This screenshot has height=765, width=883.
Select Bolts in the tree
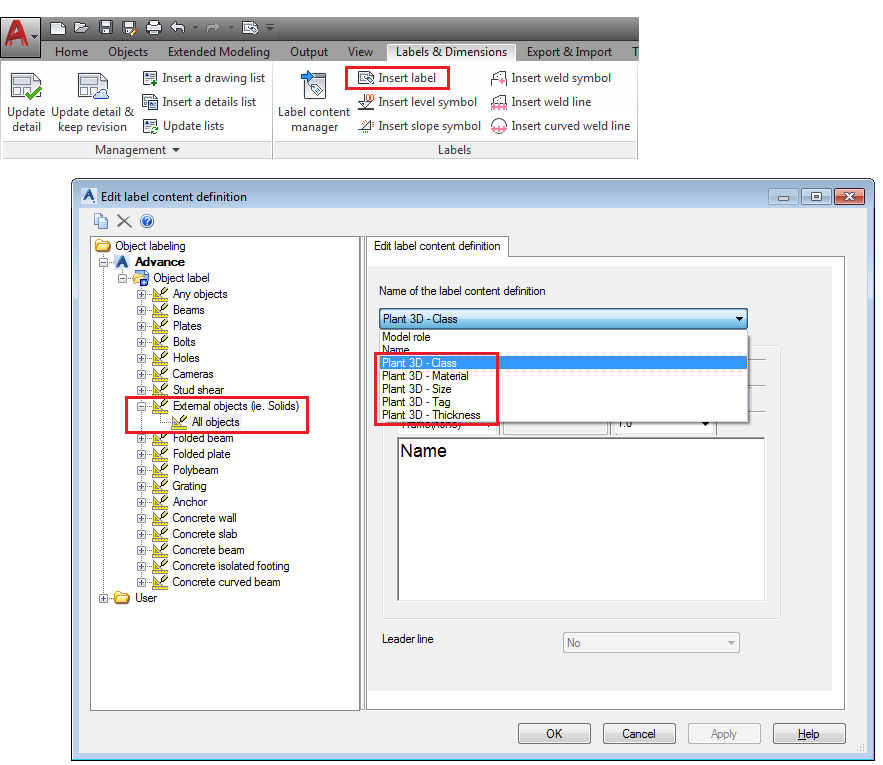click(184, 342)
